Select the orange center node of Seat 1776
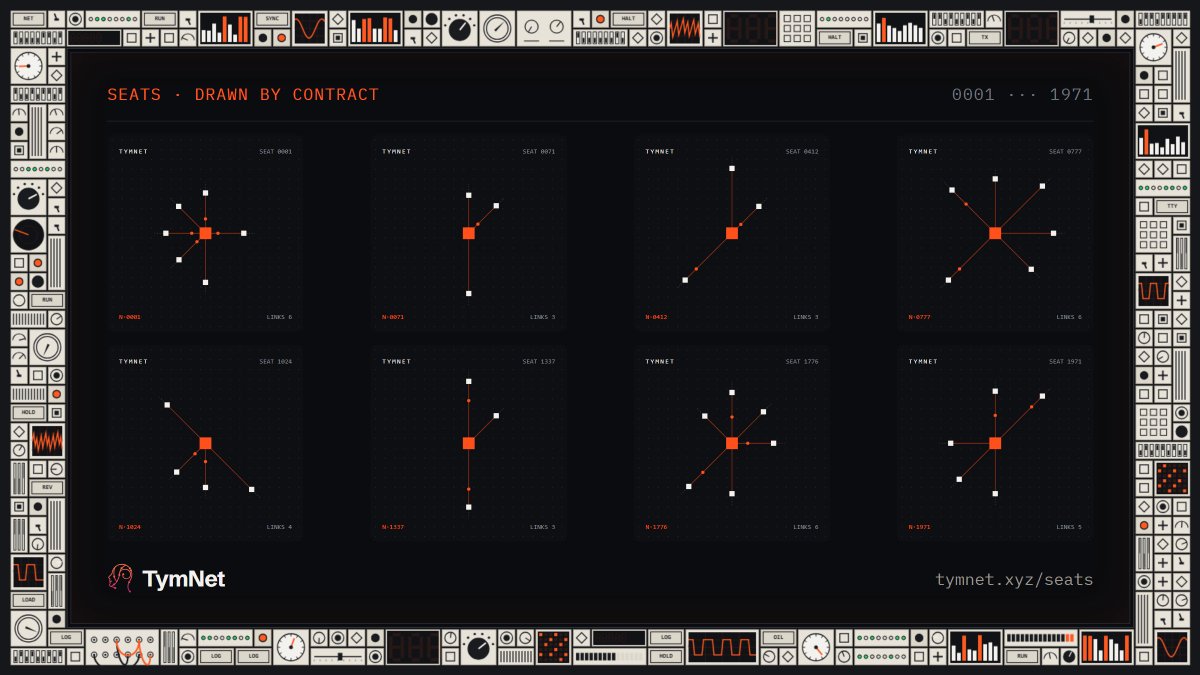This screenshot has height=675, width=1200. 732,443
